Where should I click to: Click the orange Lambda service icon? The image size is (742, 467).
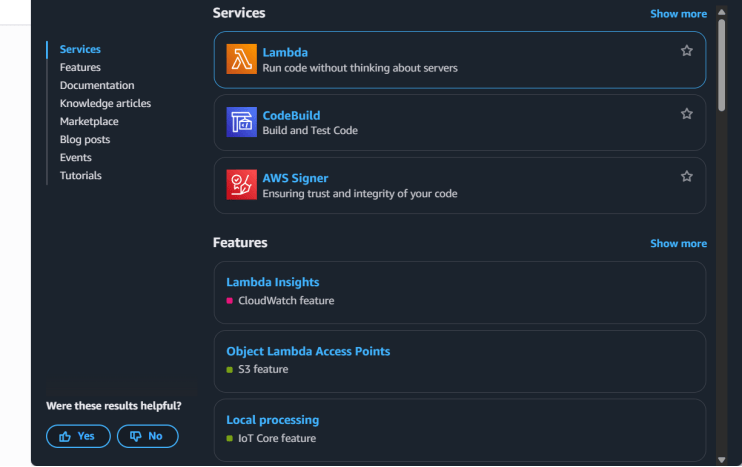point(241,60)
